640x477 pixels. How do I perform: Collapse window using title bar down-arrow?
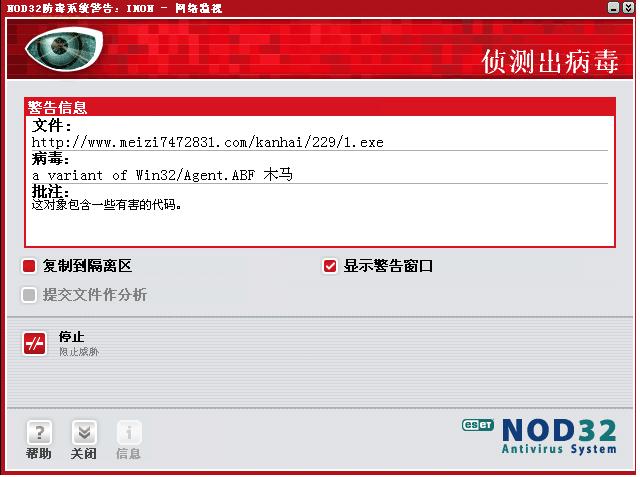(x=628, y=8)
